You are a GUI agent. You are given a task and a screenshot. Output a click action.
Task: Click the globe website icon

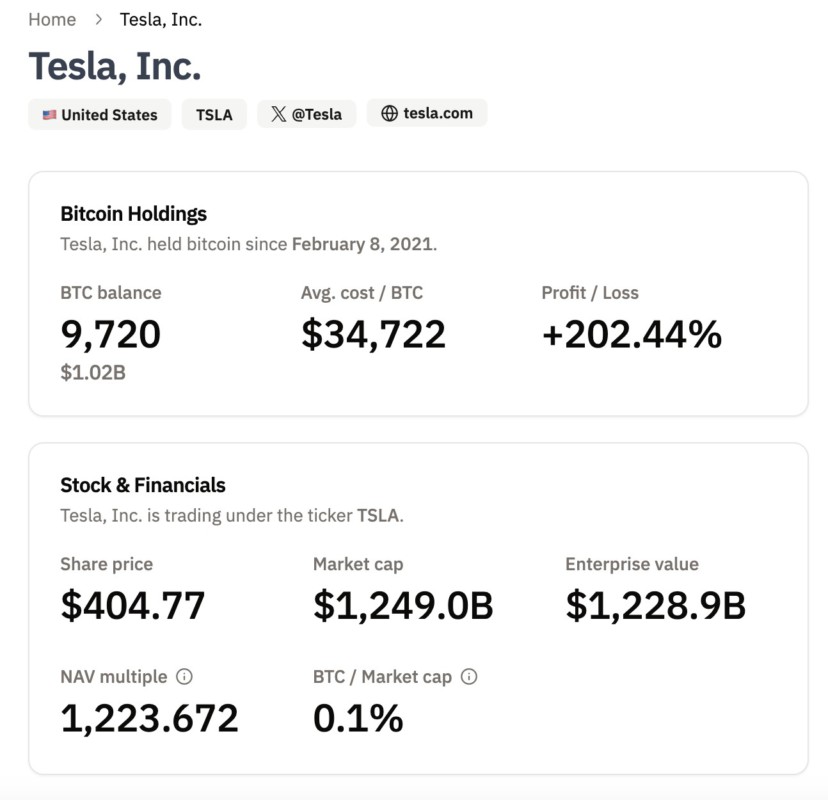(x=389, y=114)
